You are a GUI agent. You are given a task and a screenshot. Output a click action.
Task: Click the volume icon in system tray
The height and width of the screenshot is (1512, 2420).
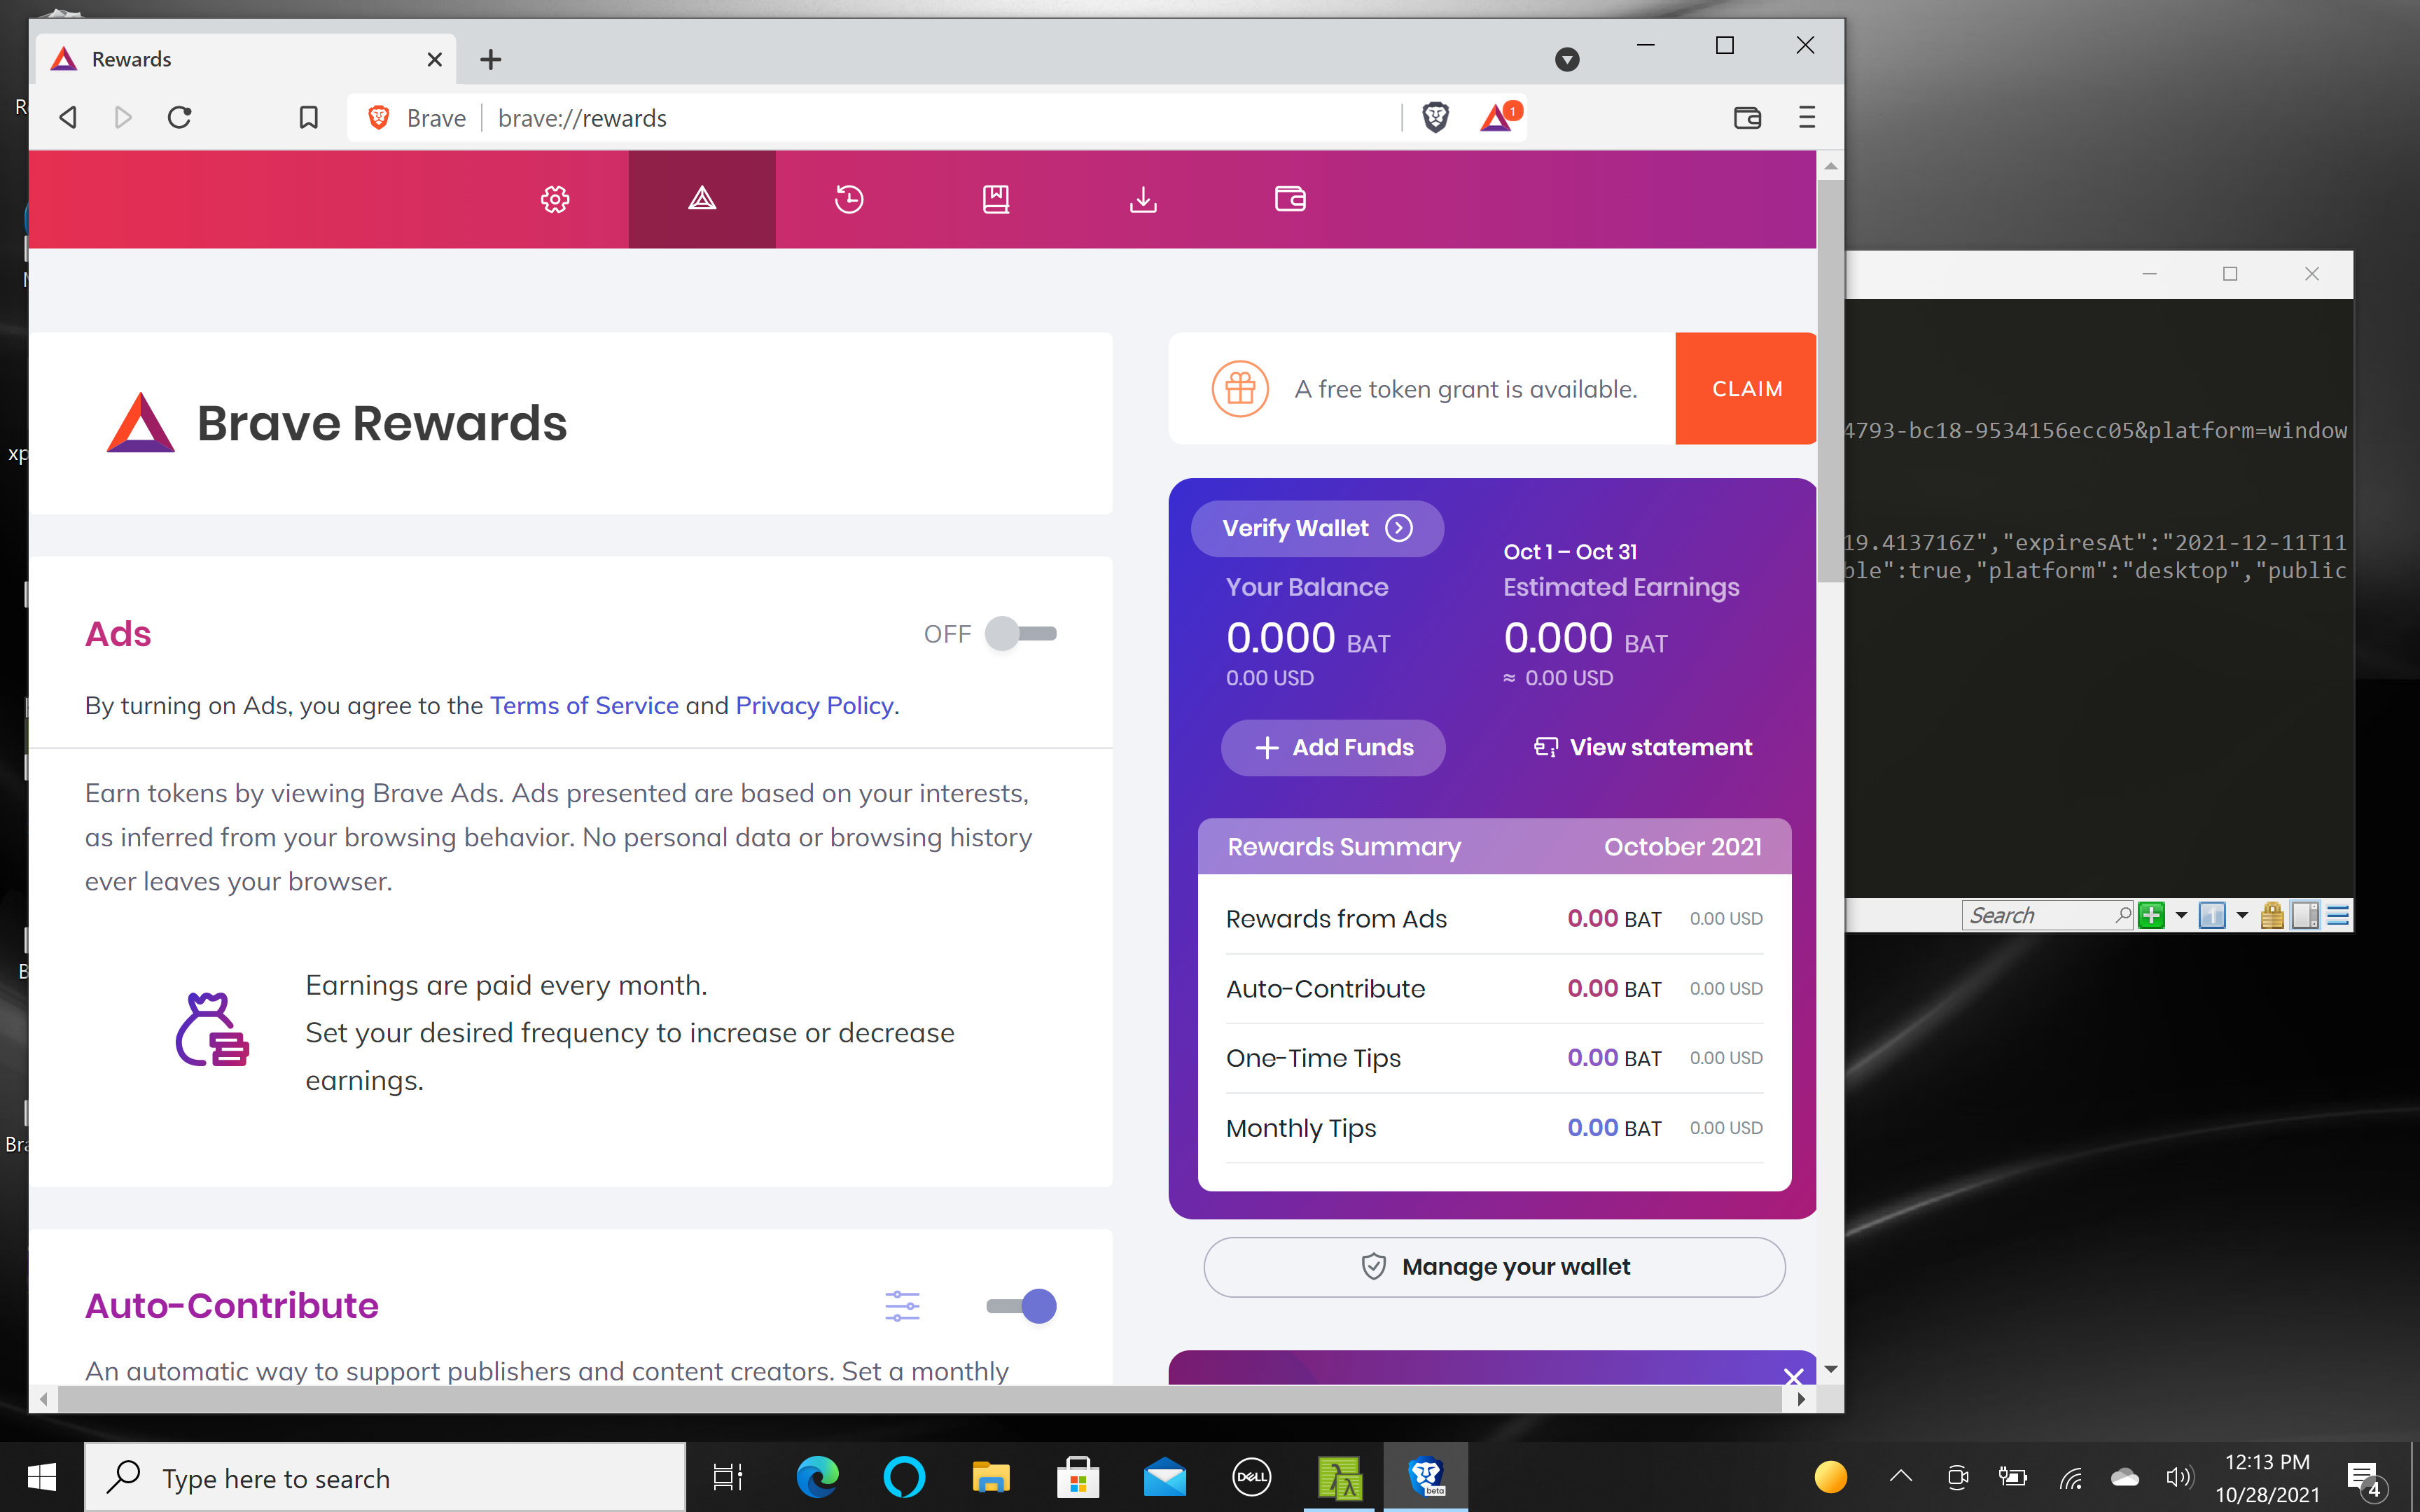(x=2179, y=1477)
